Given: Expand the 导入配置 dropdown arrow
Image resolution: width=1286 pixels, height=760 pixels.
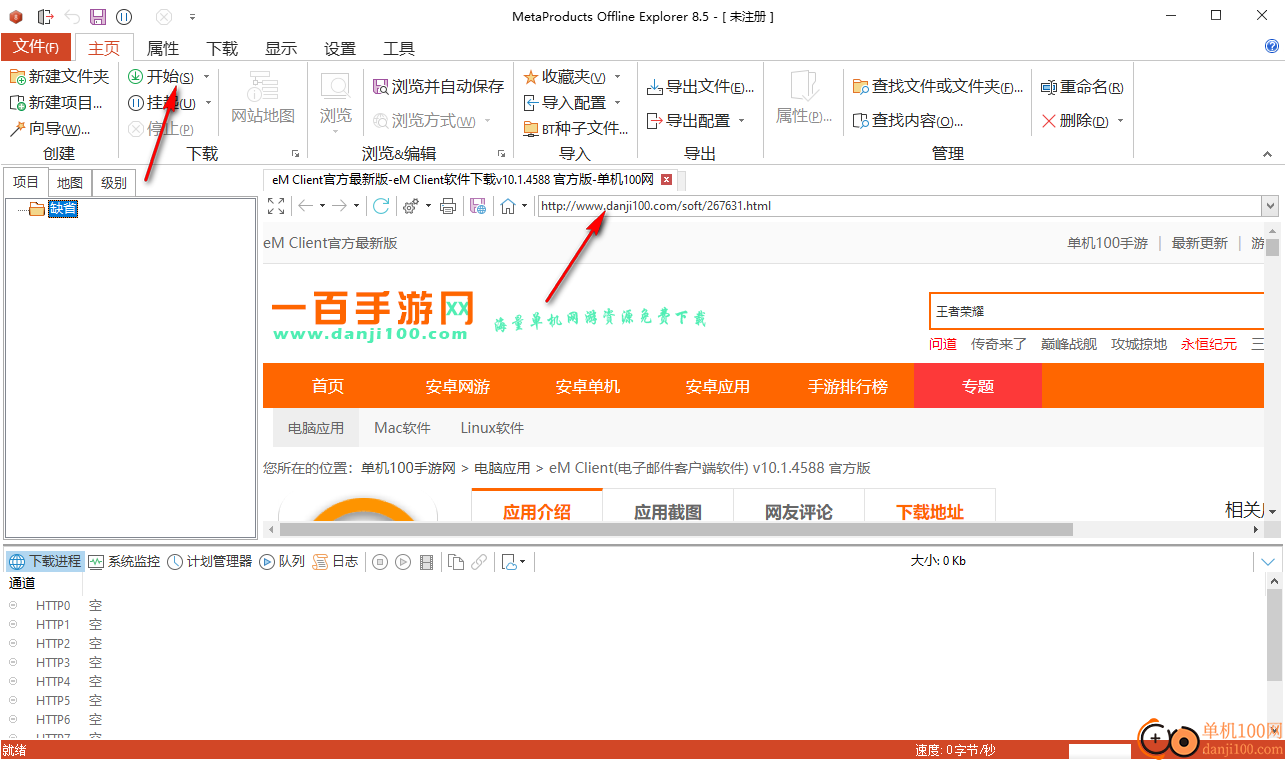Looking at the screenshot, I should pos(617,103).
